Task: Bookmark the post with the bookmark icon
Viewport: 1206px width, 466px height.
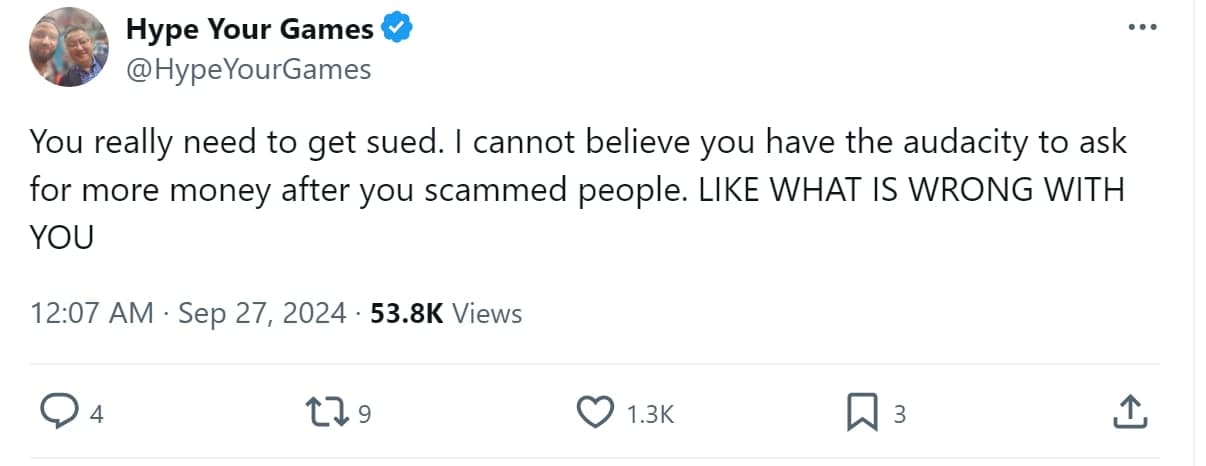Action: coord(862,412)
